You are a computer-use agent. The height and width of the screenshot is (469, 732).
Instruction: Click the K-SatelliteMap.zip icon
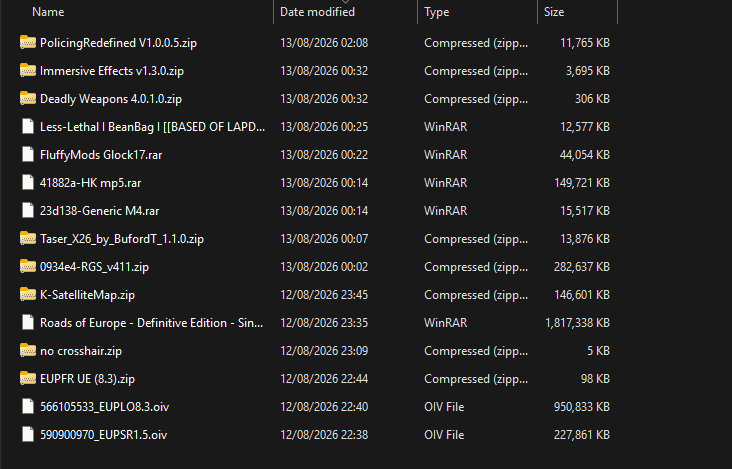(28, 294)
